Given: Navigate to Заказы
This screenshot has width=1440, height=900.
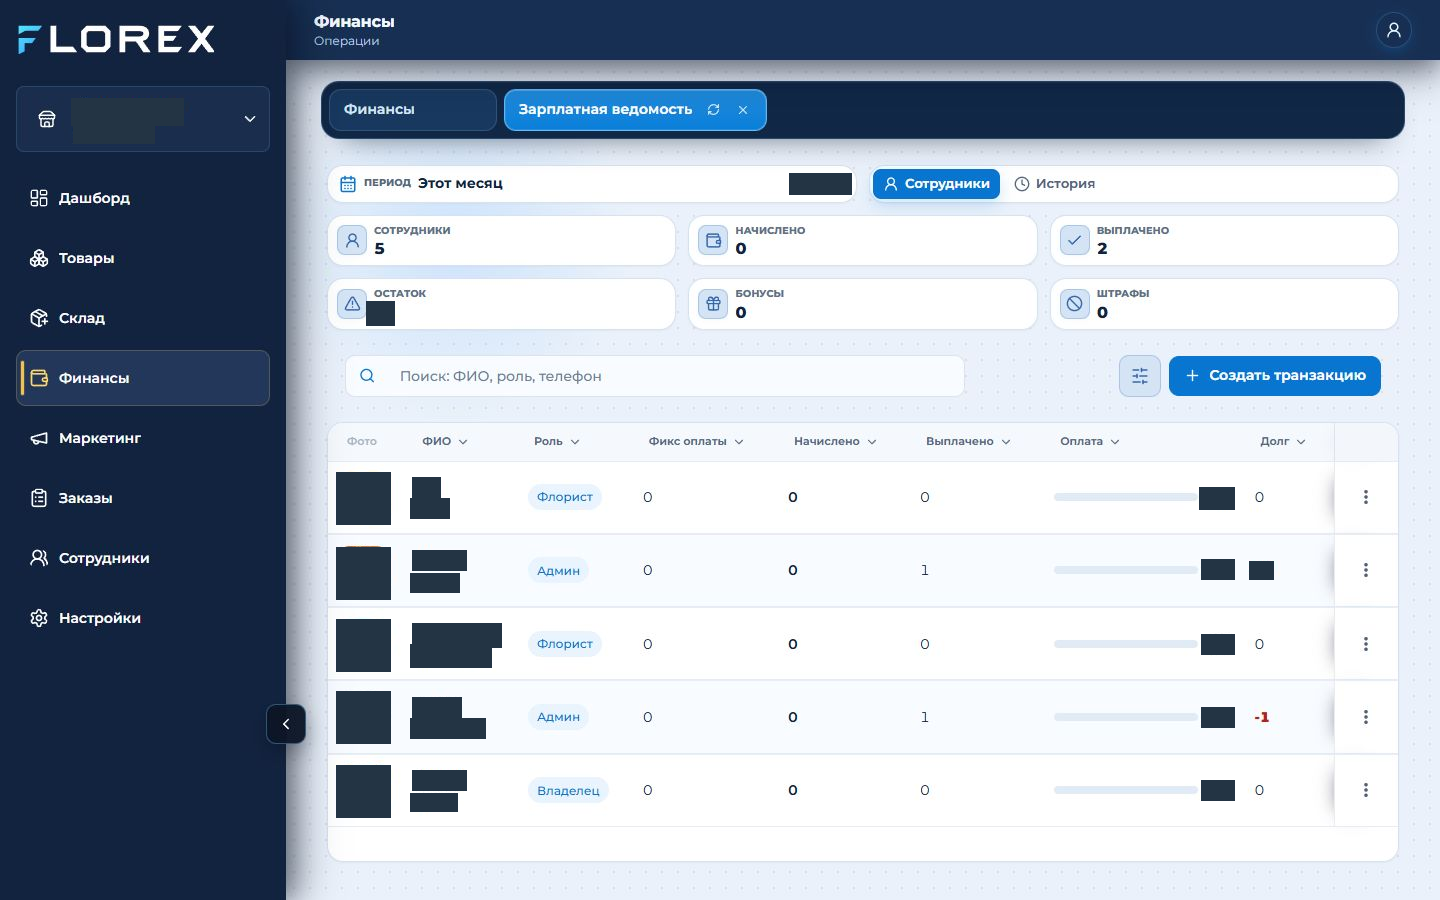Looking at the screenshot, I should click(x=143, y=498).
